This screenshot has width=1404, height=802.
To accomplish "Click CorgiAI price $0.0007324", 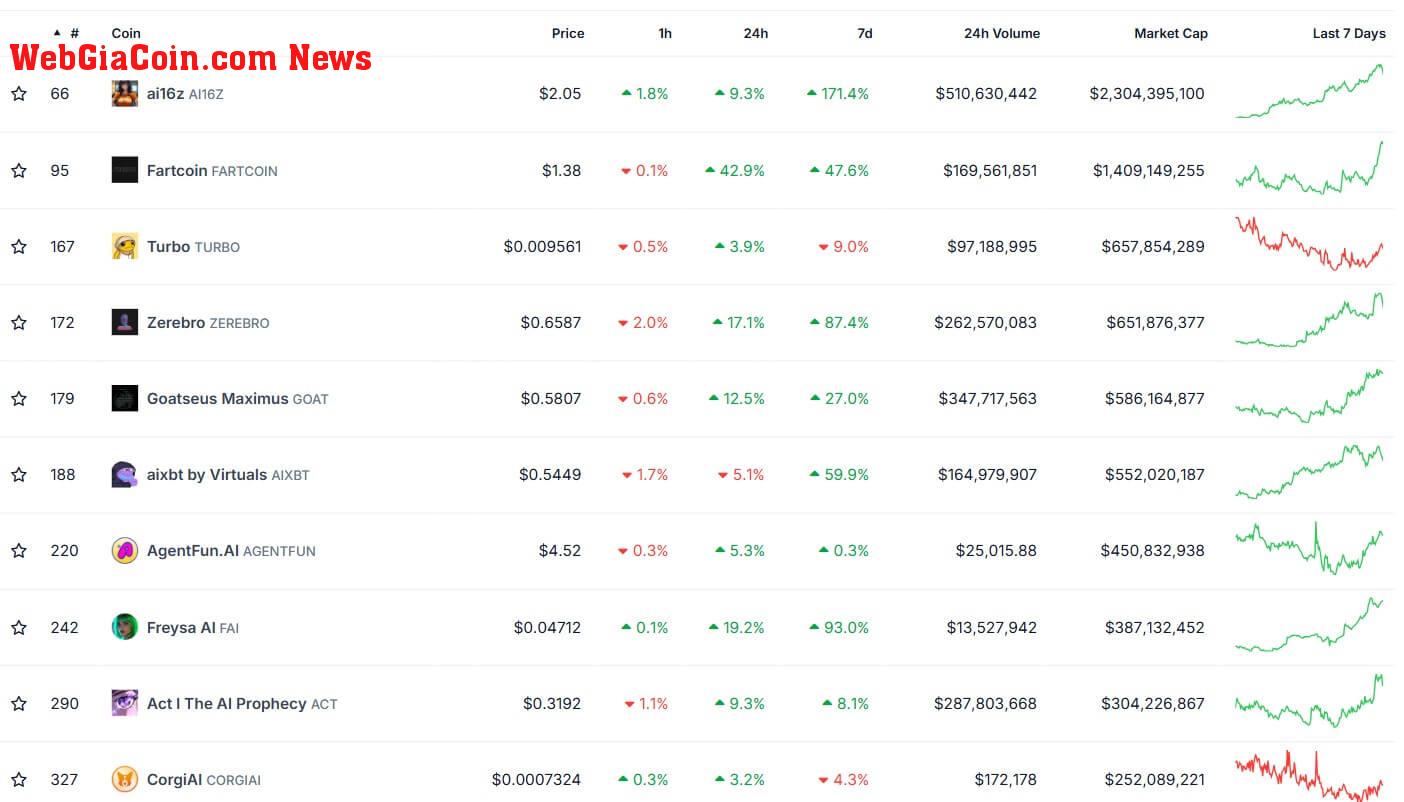I will point(536,780).
